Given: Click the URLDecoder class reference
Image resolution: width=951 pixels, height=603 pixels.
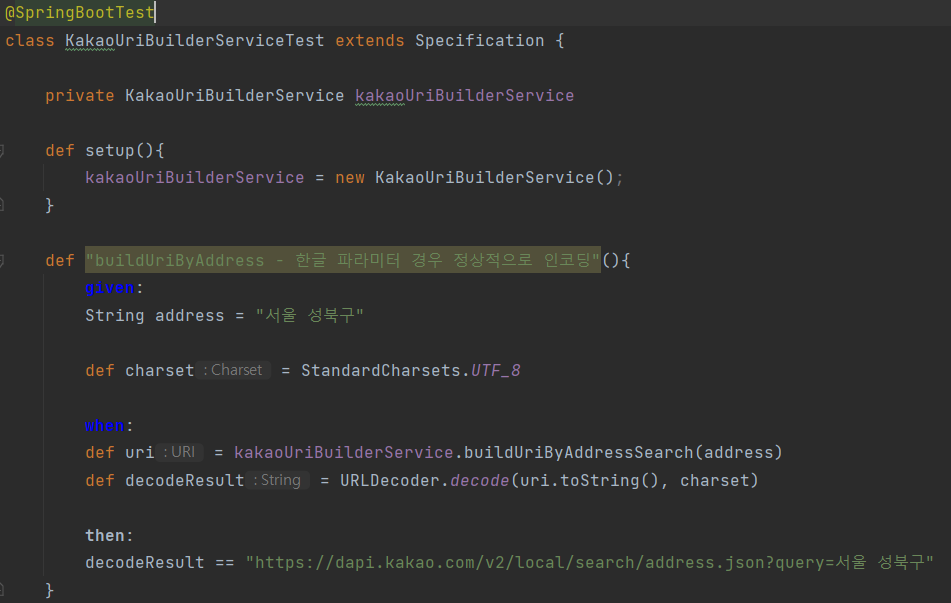Looking at the screenshot, I should [390, 480].
